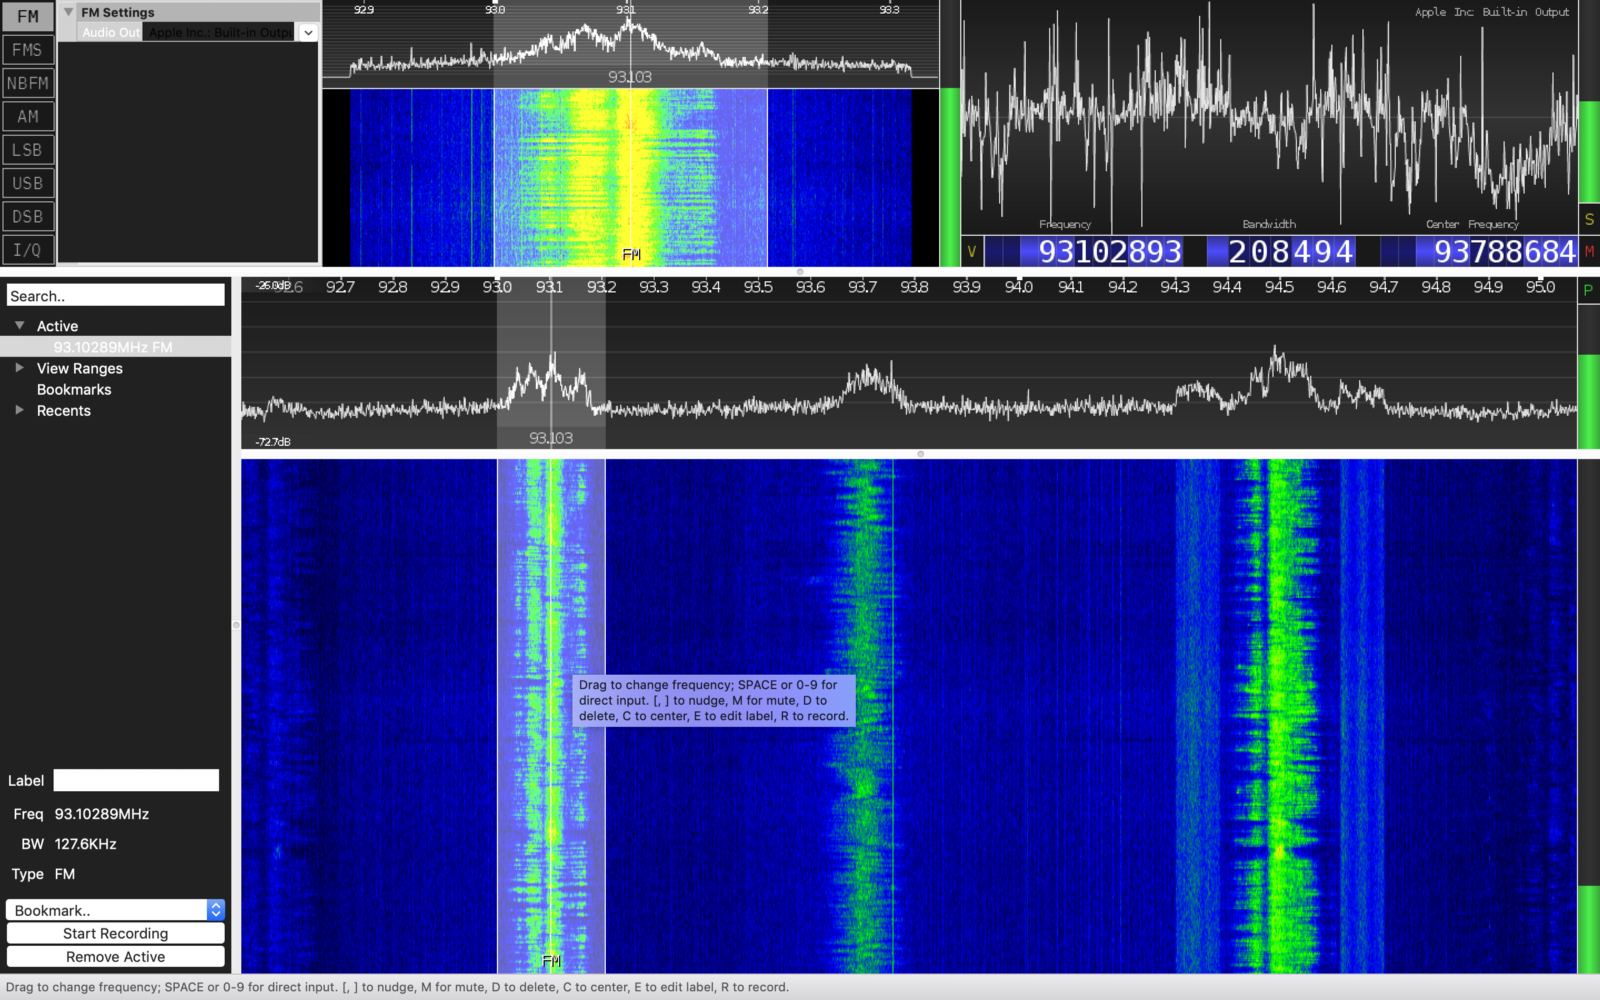Click the 92.7 mark on frequency scale
Screen dimensions: 1600x1000
click(x=340, y=287)
